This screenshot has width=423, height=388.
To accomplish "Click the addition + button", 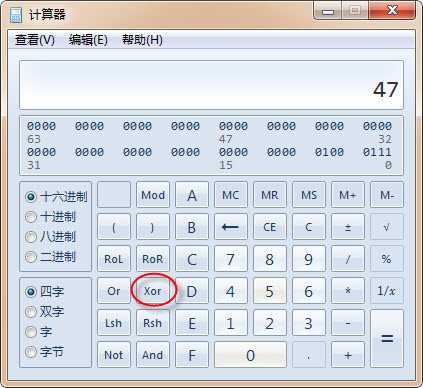I will click(x=348, y=355).
